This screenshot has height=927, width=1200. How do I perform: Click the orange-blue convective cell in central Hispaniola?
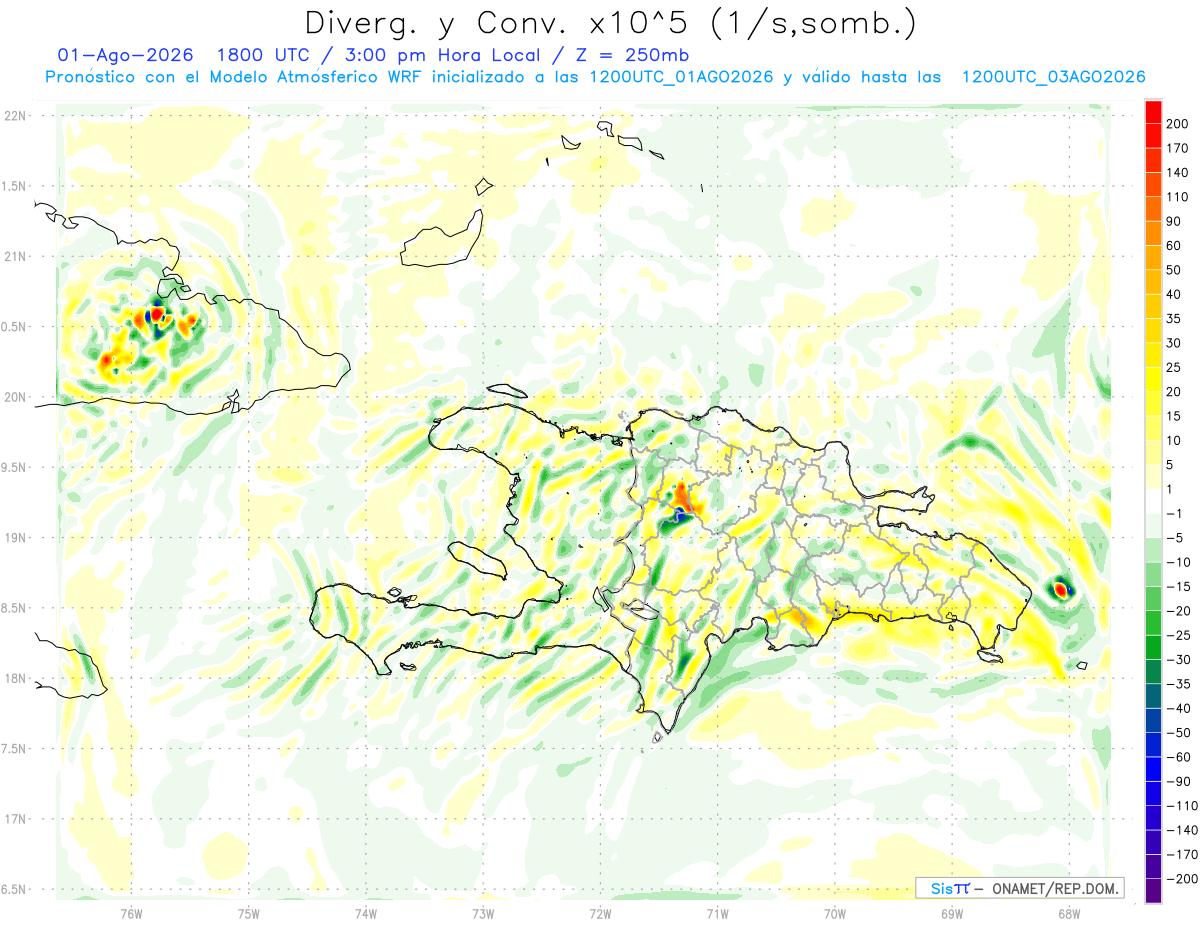point(680,505)
